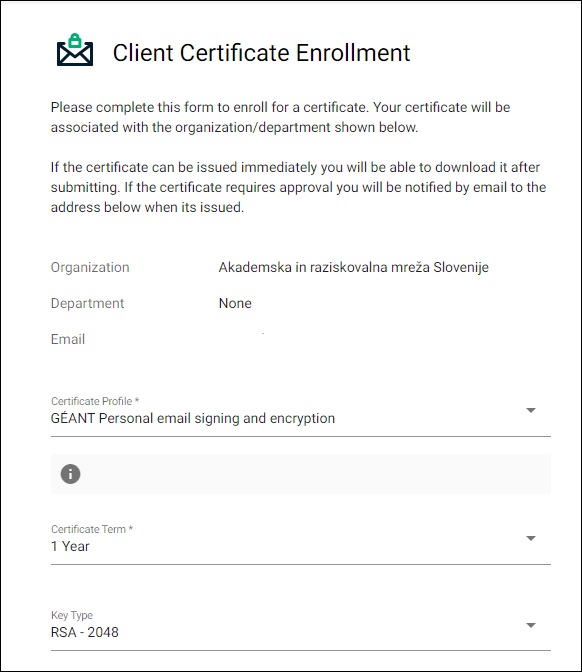Click the Certificate Term field label
This screenshot has width=582, height=672.
point(92,529)
